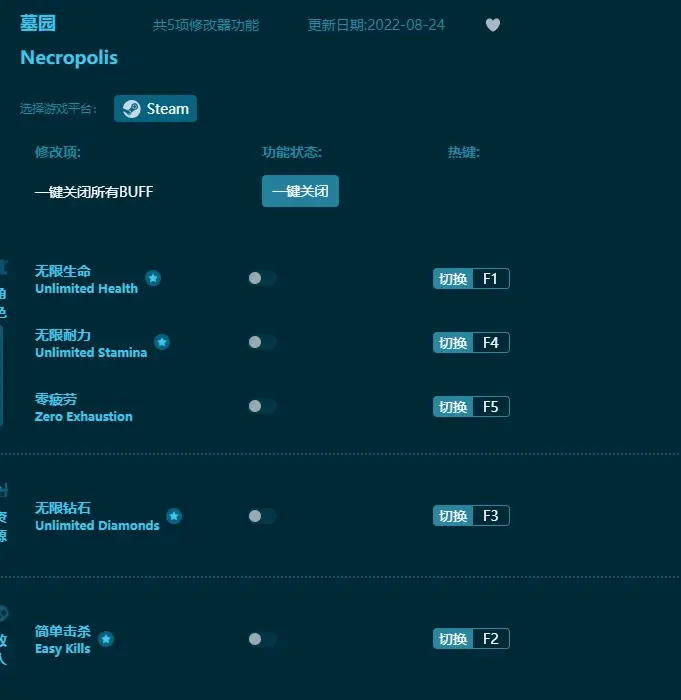Click the F1 hotkey field
The height and width of the screenshot is (700, 681).
(491, 279)
